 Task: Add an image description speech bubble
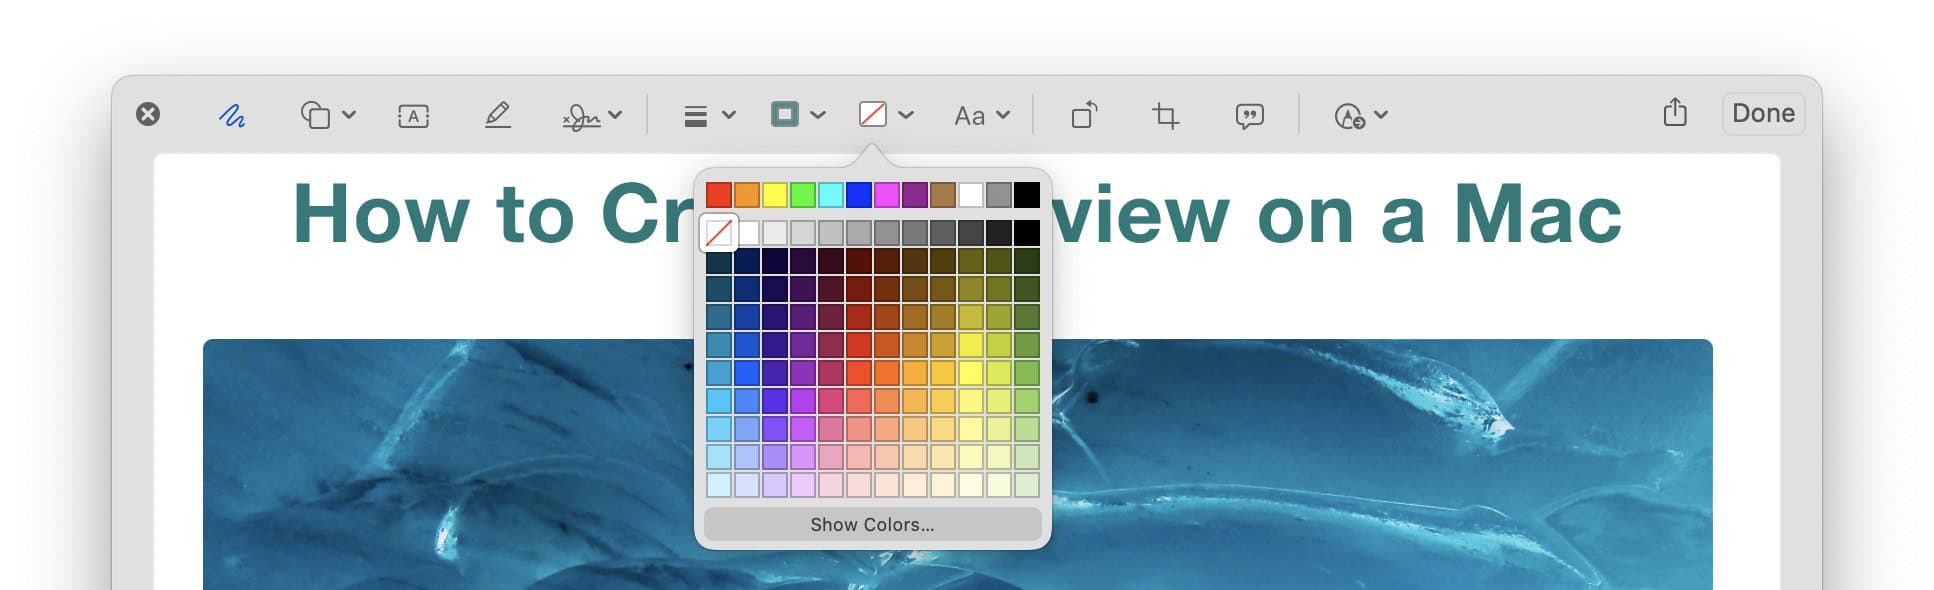[1249, 116]
